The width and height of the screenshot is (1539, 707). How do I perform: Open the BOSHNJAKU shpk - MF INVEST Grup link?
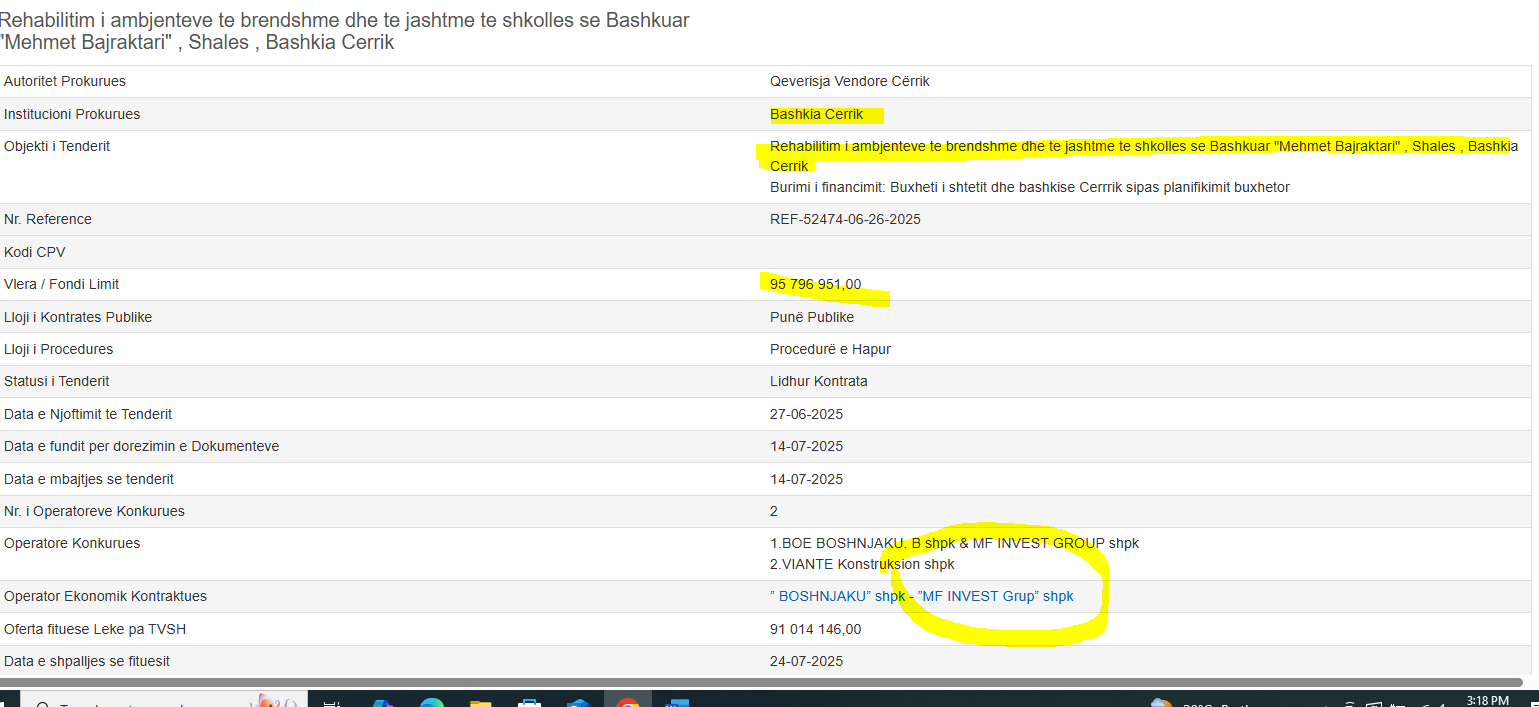tap(921, 596)
